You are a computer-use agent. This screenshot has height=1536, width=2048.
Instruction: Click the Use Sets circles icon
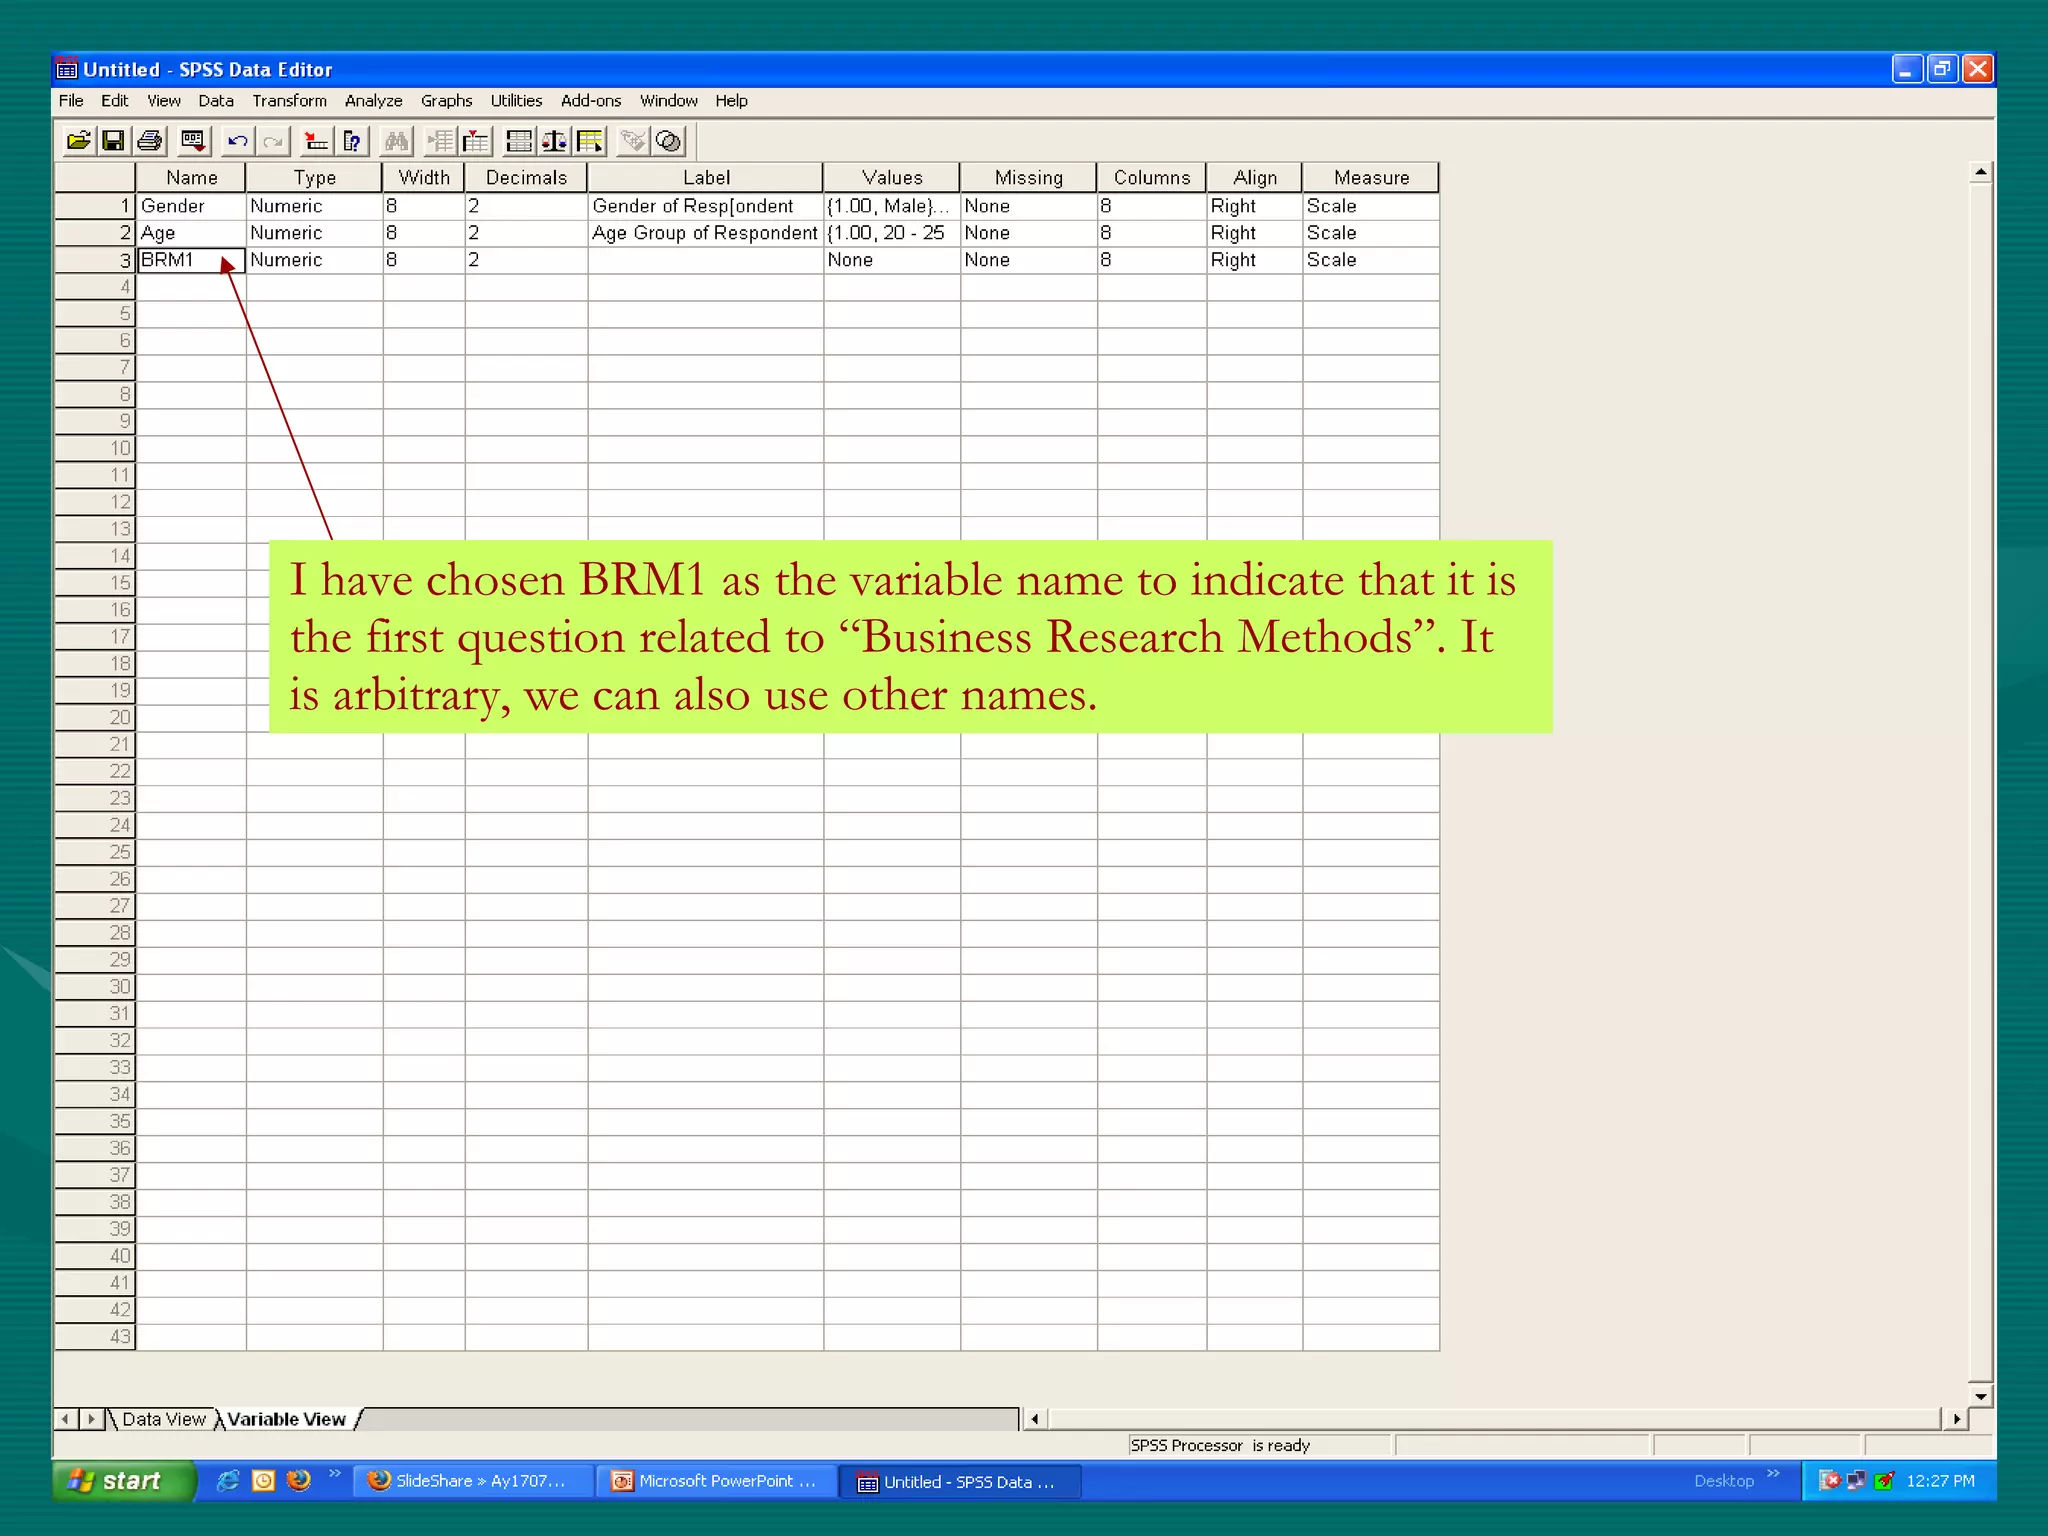(x=669, y=141)
